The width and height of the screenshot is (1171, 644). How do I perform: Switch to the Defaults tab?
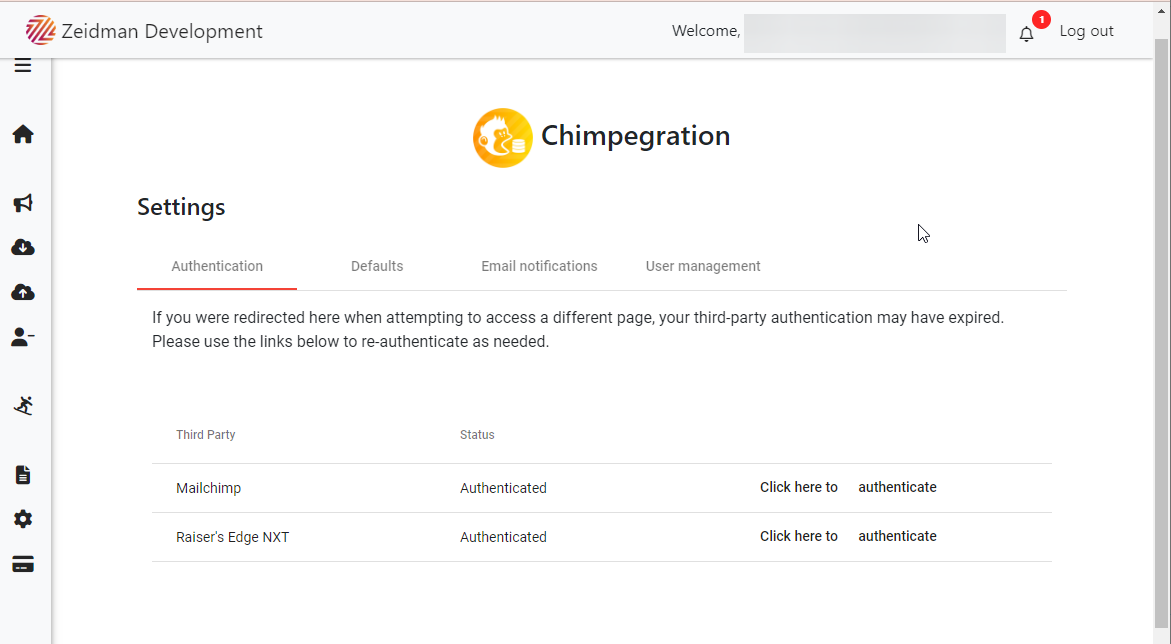(377, 267)
